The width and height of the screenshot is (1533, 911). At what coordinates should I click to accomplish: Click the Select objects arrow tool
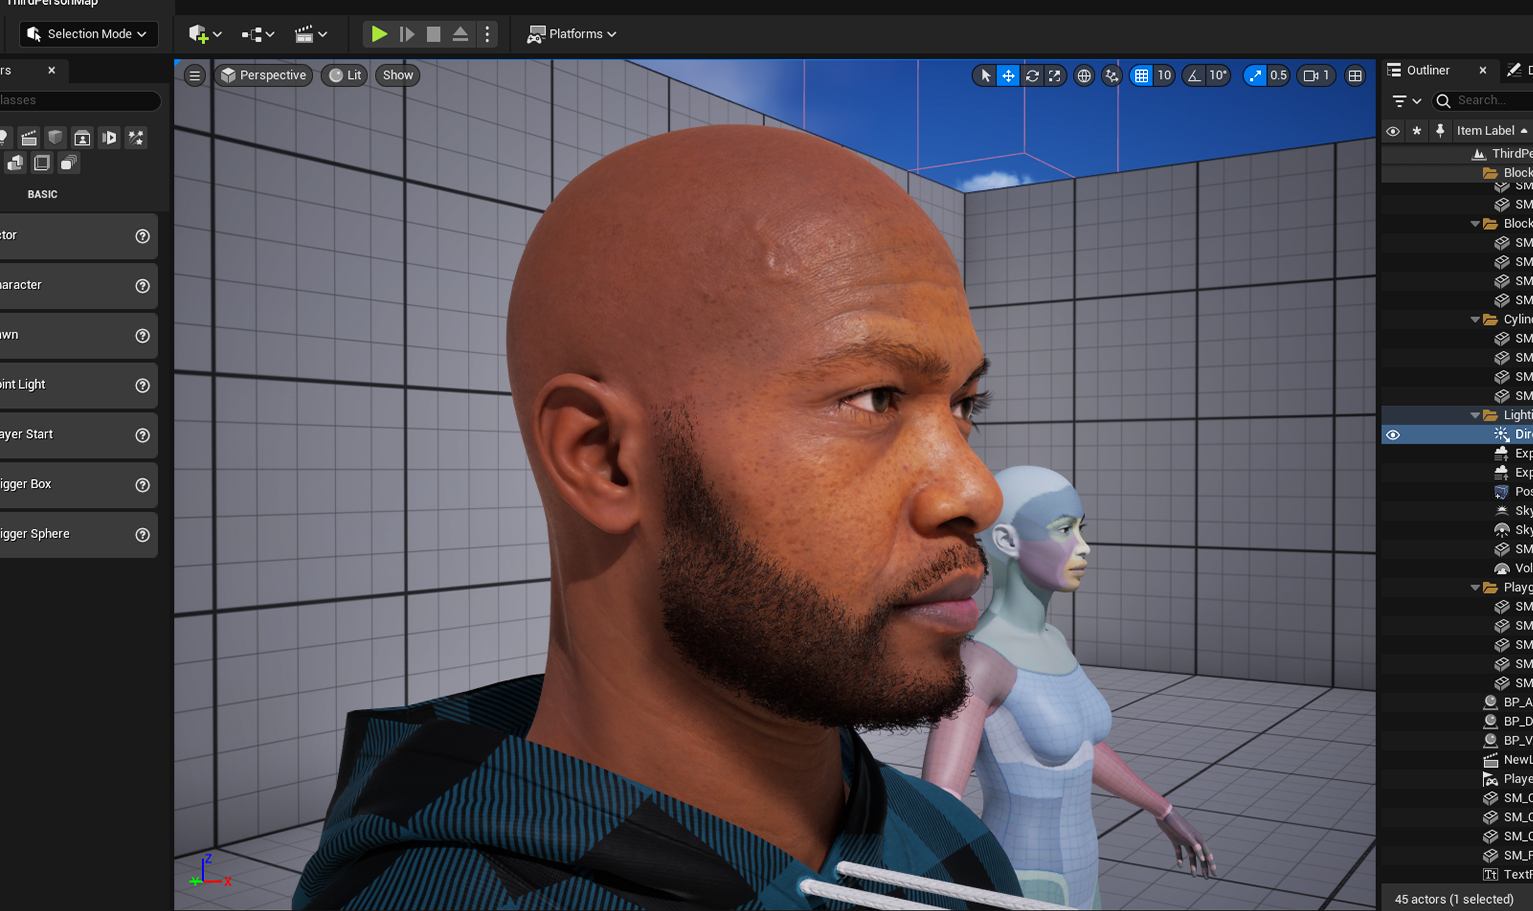(x=985, y=75)
